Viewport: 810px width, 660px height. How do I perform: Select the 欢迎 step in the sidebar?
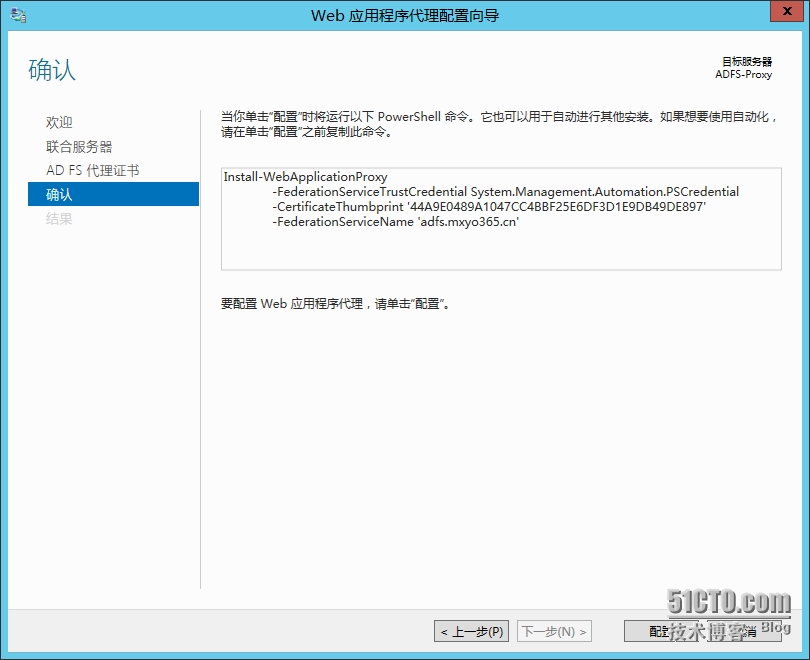click(x=59, y=122)
